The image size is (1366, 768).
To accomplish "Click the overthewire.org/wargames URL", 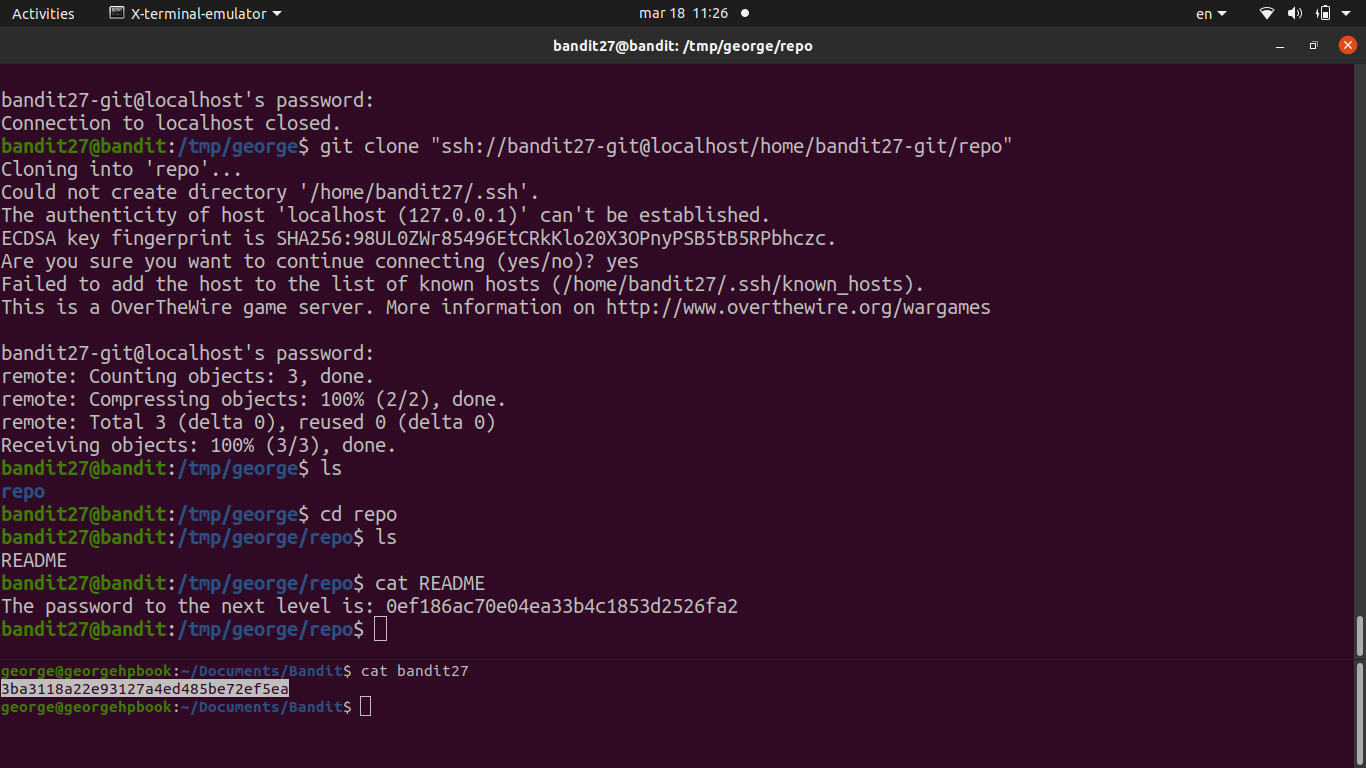I will (798, 307).
